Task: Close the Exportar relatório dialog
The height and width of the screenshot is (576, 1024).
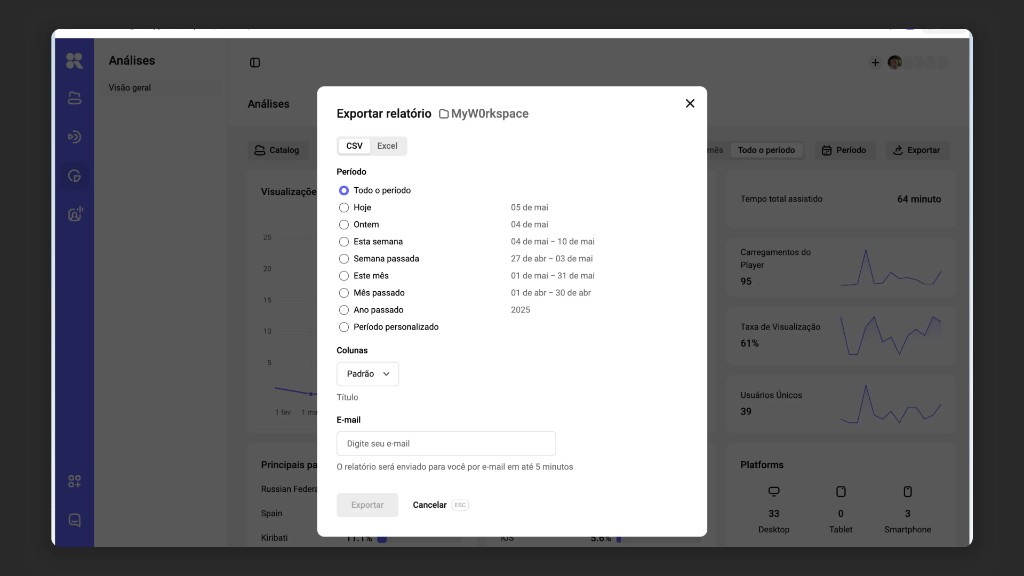Action: [x=690, y=103]
